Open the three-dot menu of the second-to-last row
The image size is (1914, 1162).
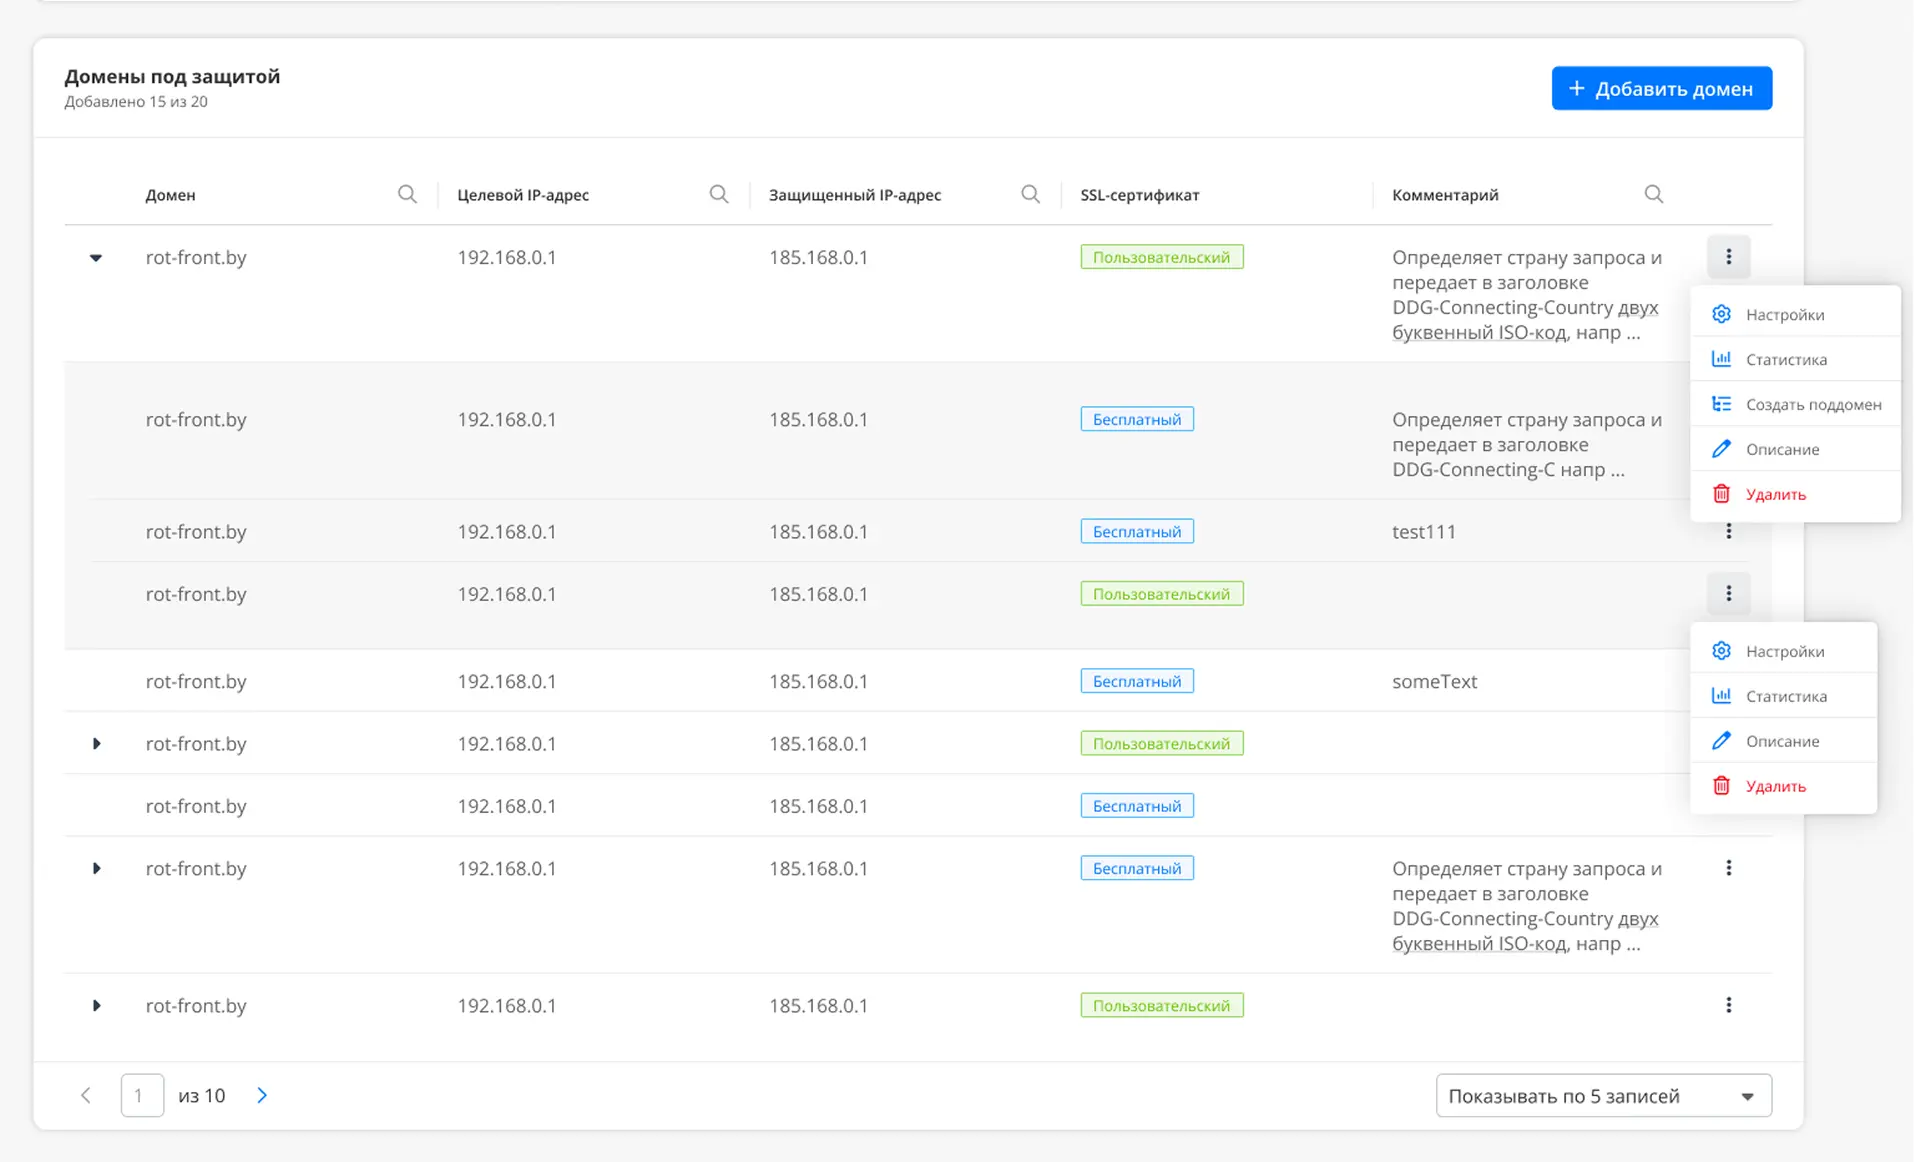pos(1728,868)
